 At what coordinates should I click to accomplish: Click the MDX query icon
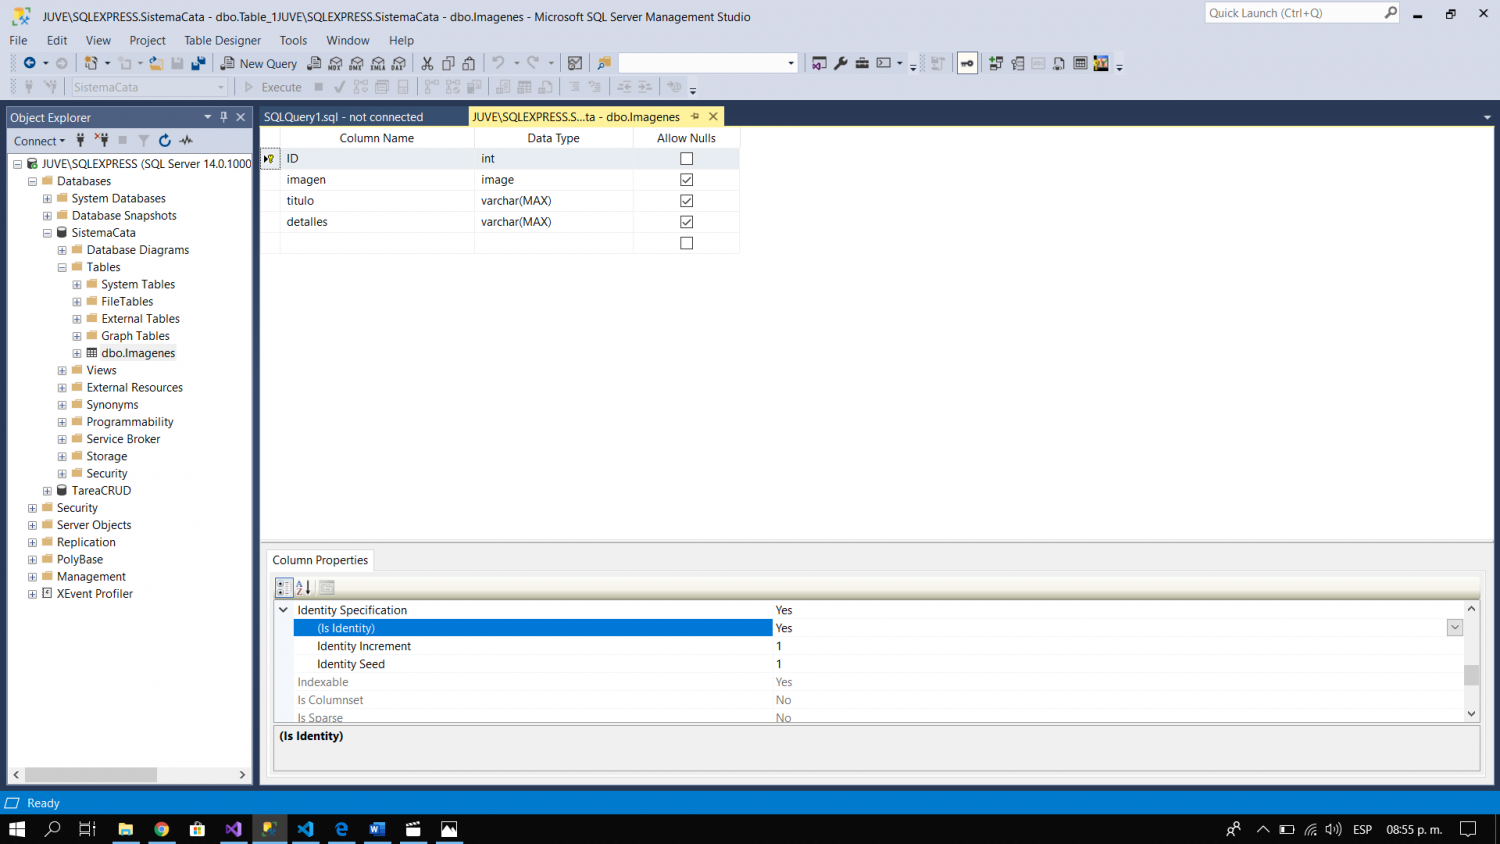(x=335, y=63)
